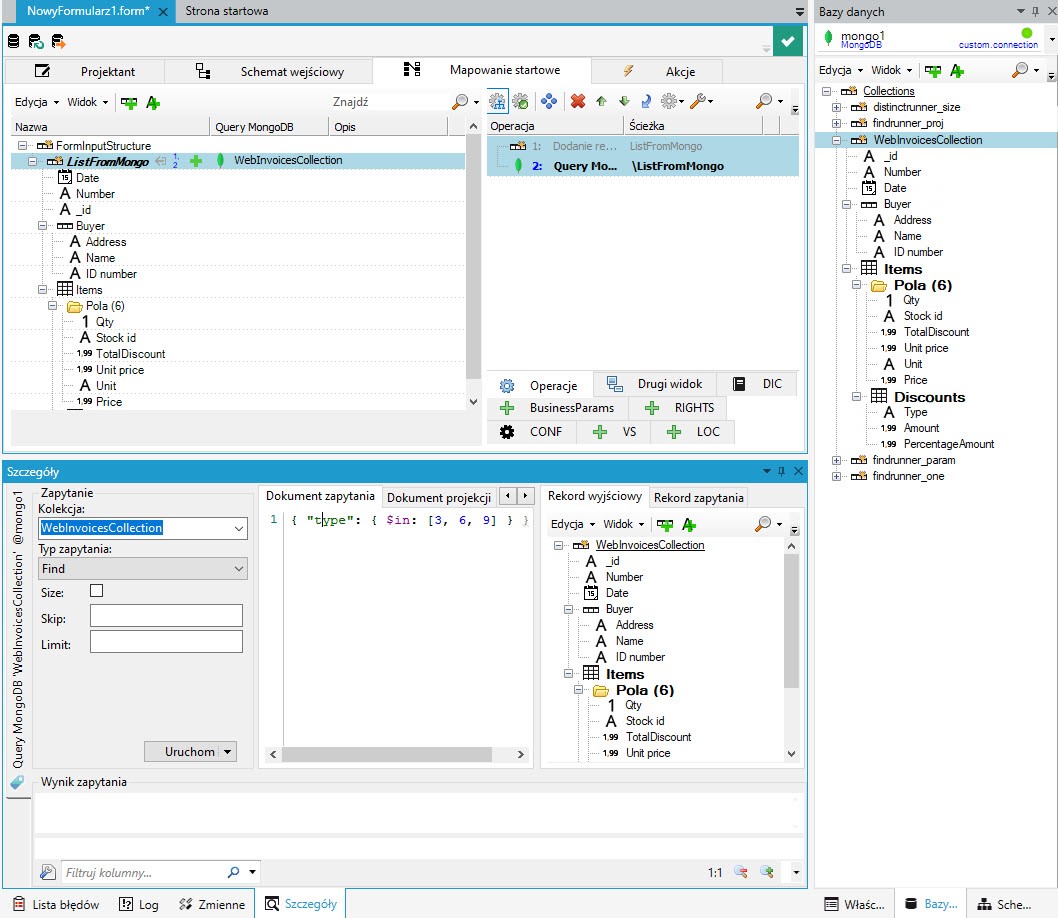Screen dimensions: 1058x918
Task: Click the blue curved arrow icon in operations toolbar
Action: (x=646, y=101)
